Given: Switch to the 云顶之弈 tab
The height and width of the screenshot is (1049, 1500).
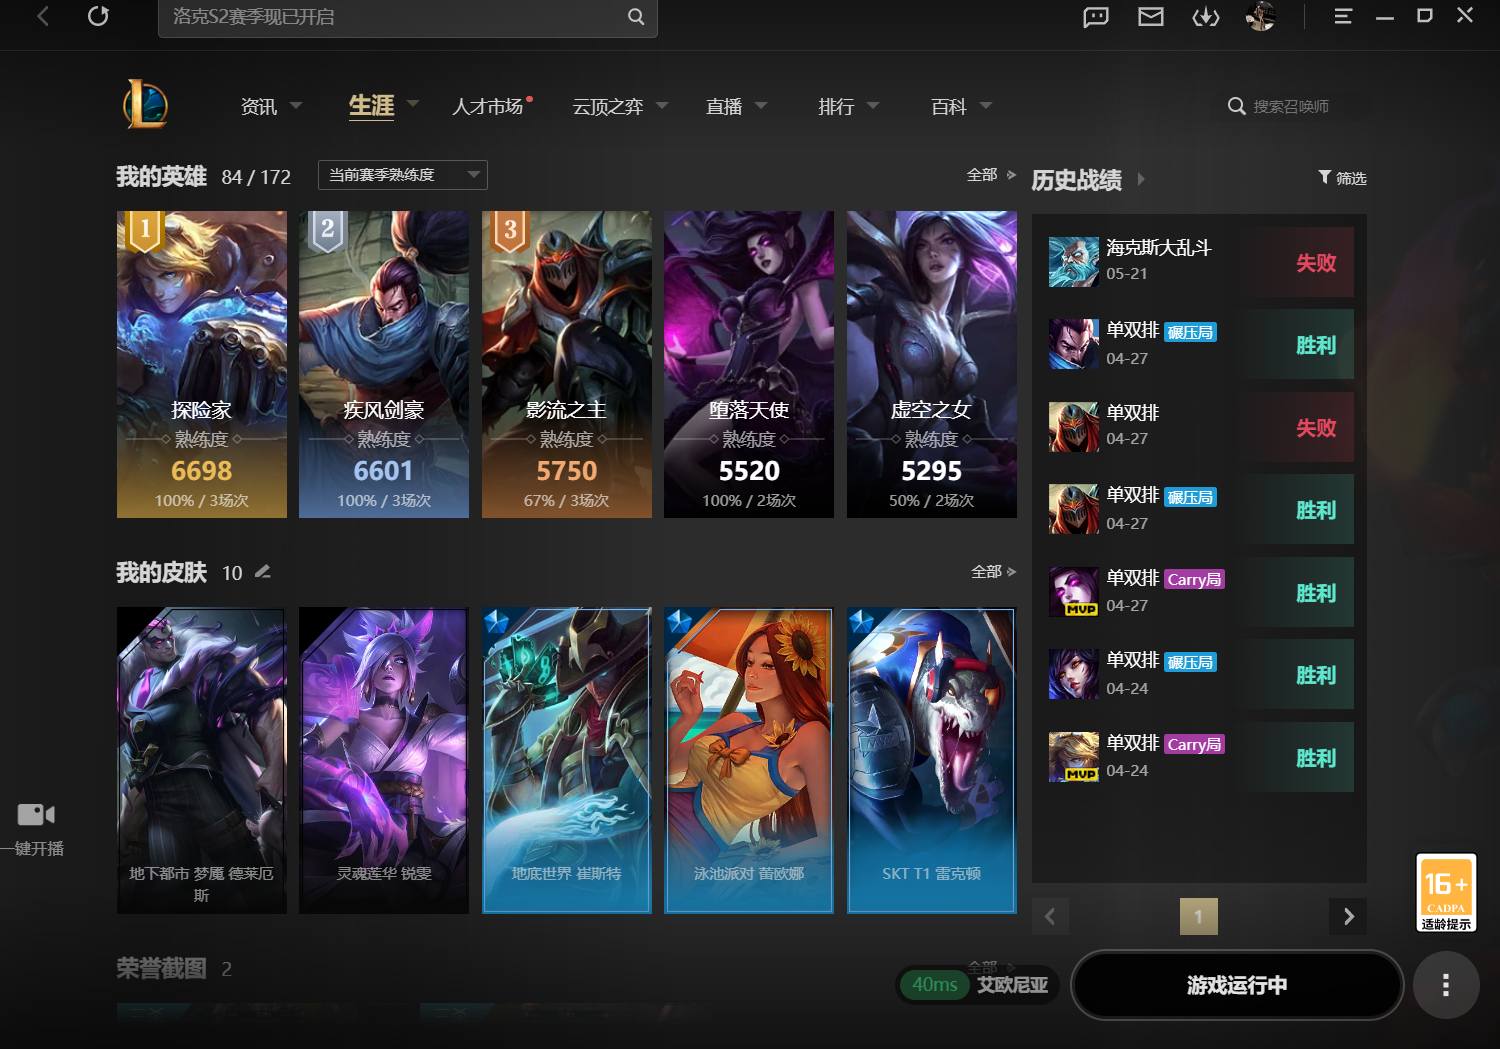Looking at the screenshot, I should coord(608,106).
